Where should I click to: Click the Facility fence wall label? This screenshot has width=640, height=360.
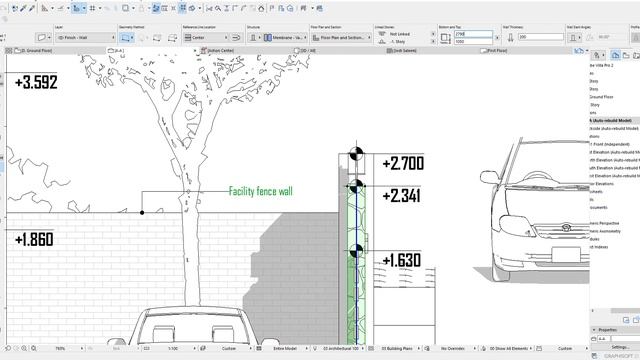(260, 191)
